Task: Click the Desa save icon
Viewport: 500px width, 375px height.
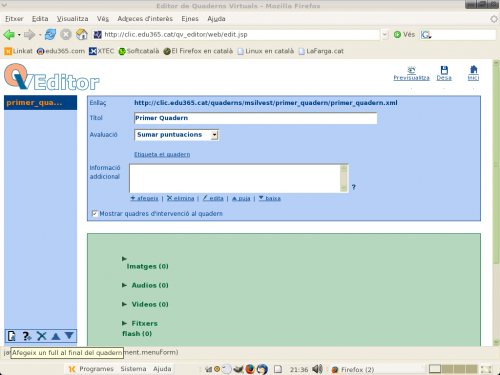Action: 444,70
